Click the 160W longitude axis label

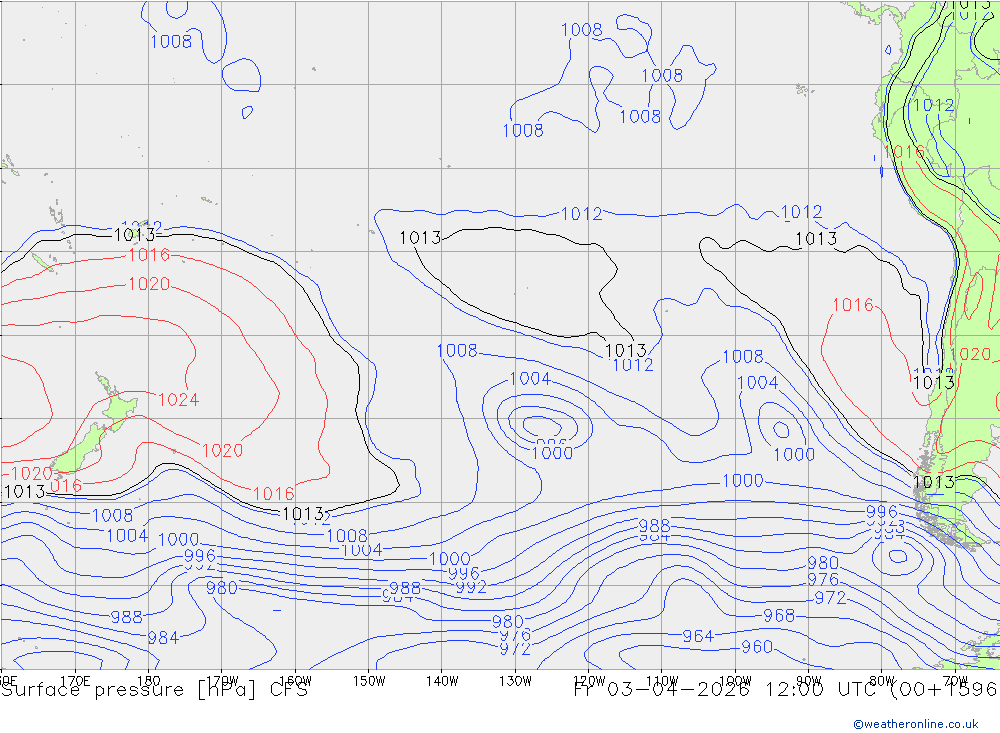pos(295,681)
